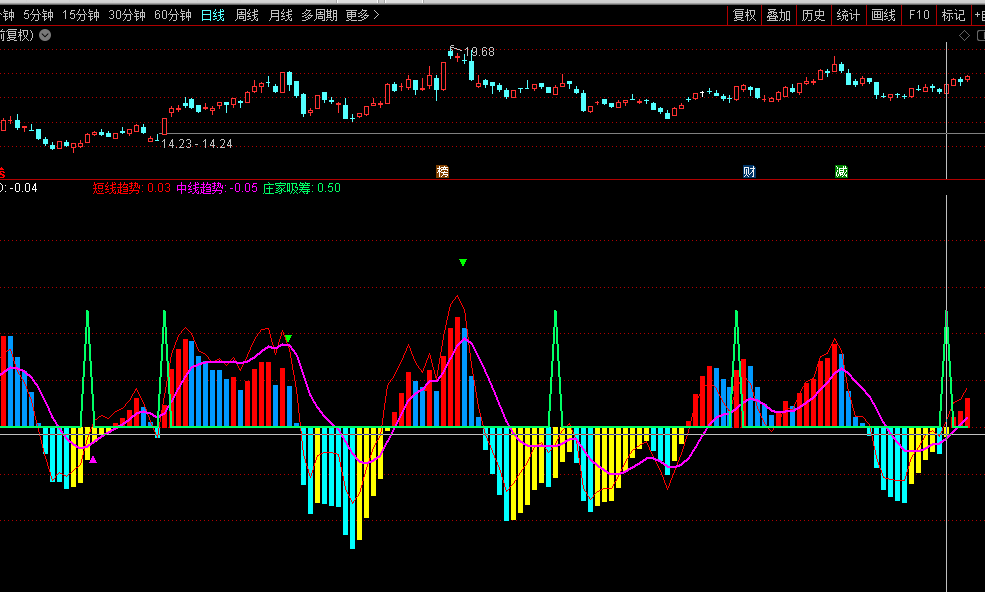Toggle the 画线 drawing tools
985x592 pixels.
(883, 15)
